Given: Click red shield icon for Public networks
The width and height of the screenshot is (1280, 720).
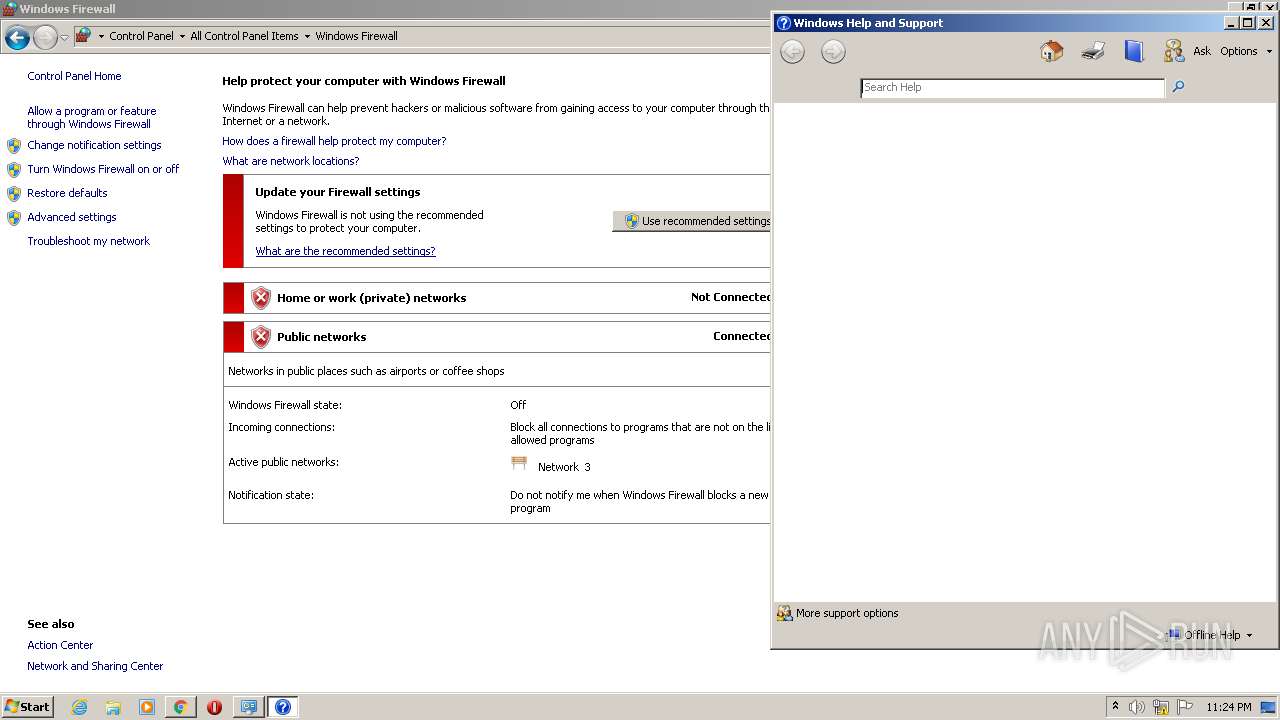Looking at the screenshot, I should pyautogui.click(x=261, y=336).
